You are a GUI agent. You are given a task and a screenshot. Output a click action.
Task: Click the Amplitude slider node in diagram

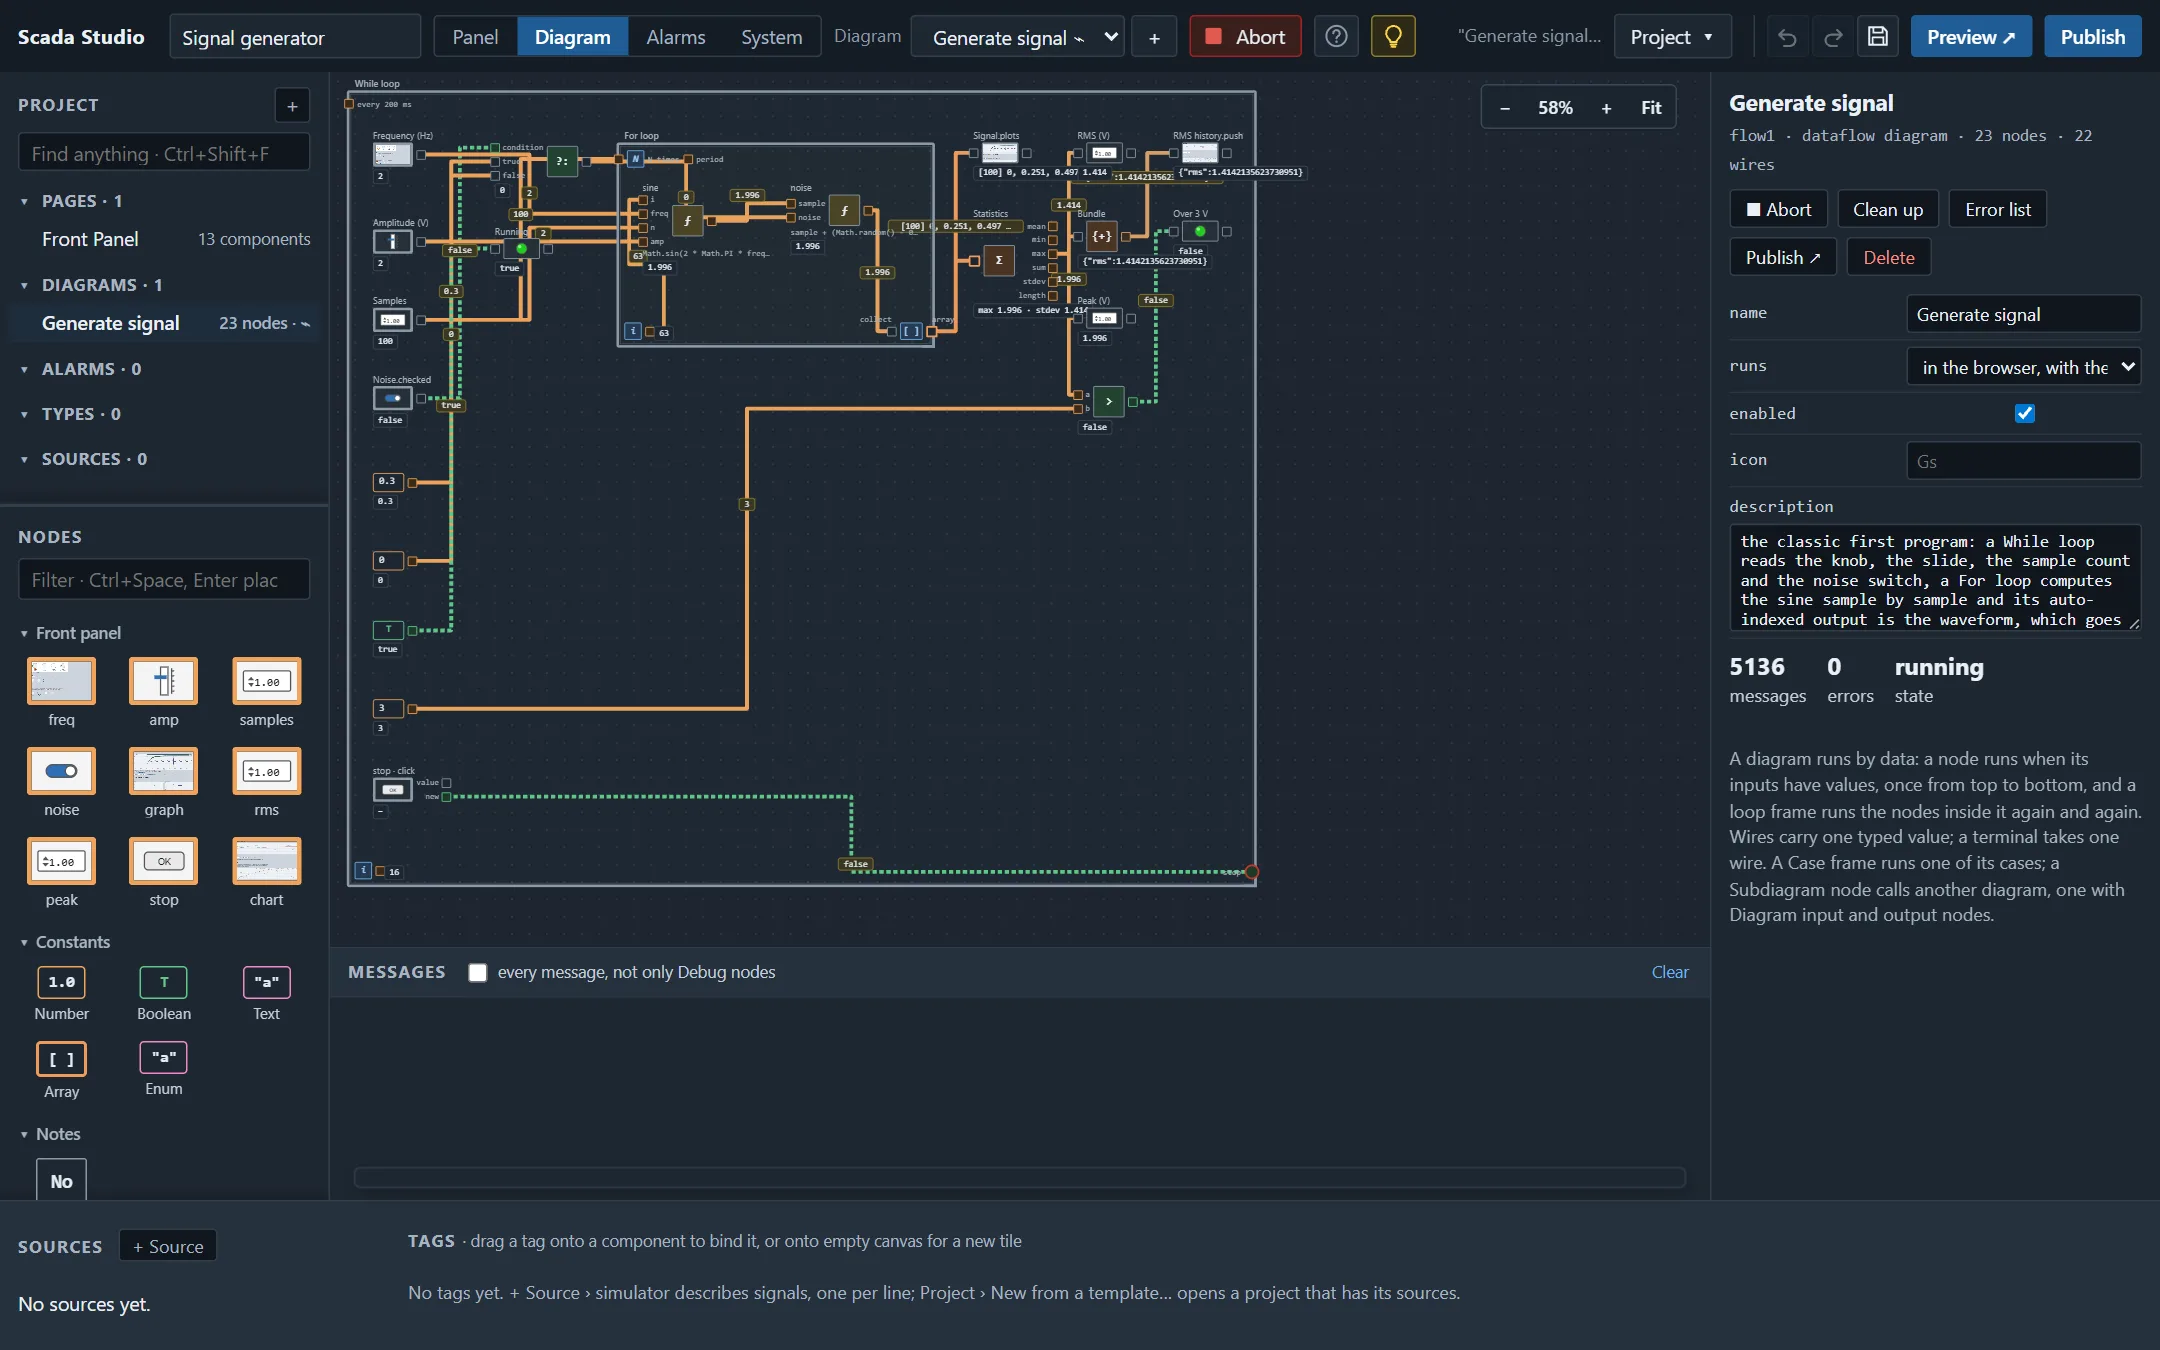pyautogui.click(x=393, y=241)
